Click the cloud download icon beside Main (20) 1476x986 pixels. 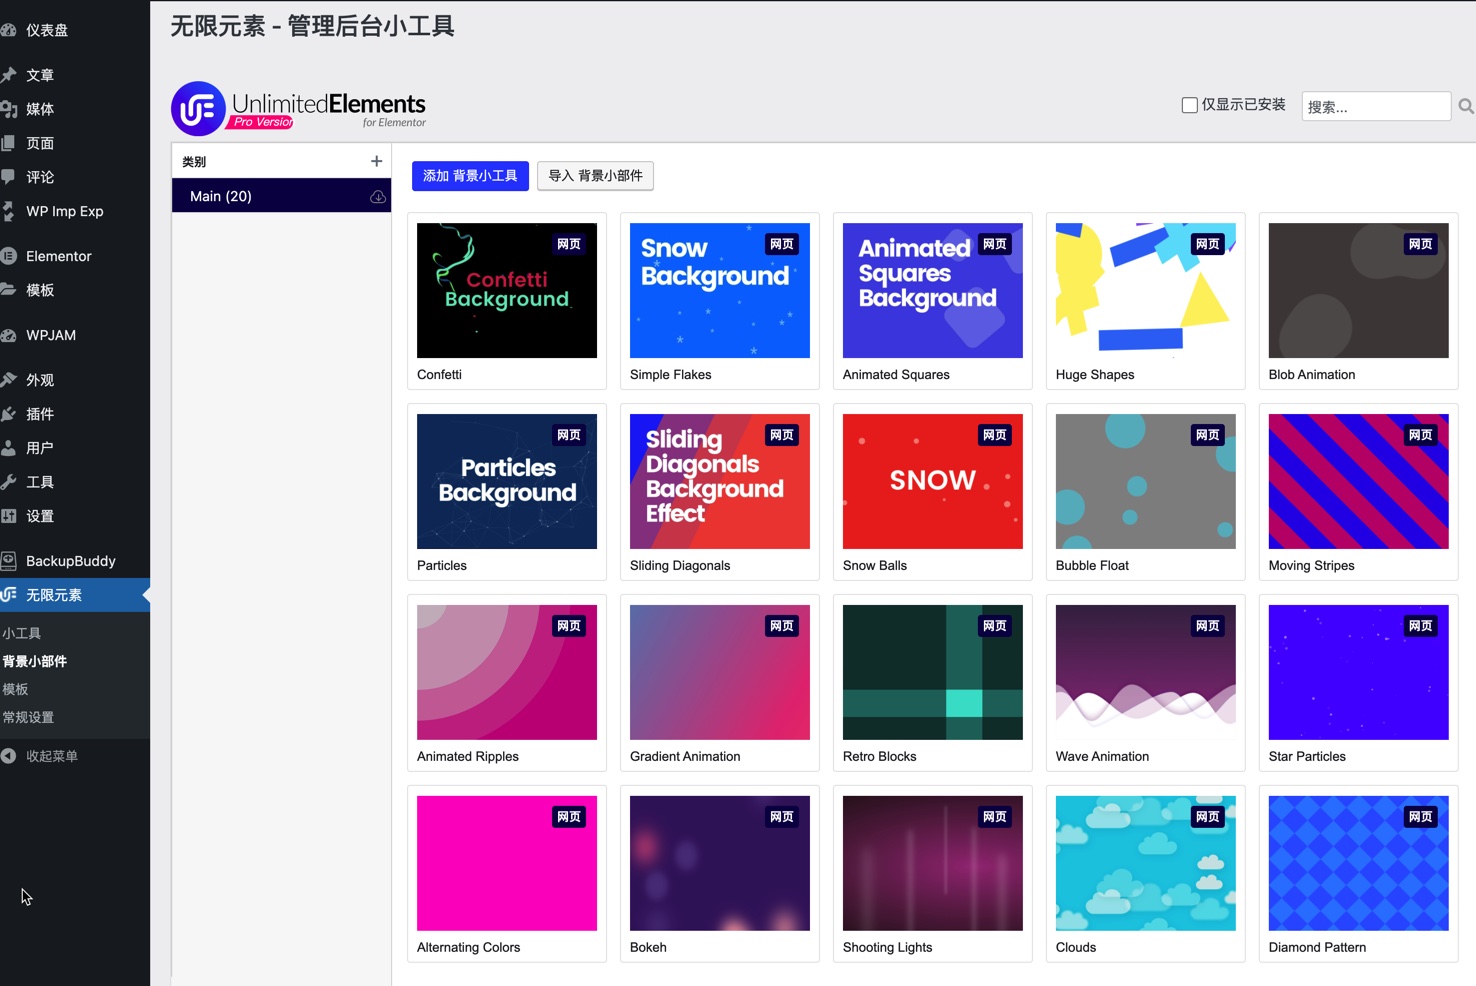378,197
